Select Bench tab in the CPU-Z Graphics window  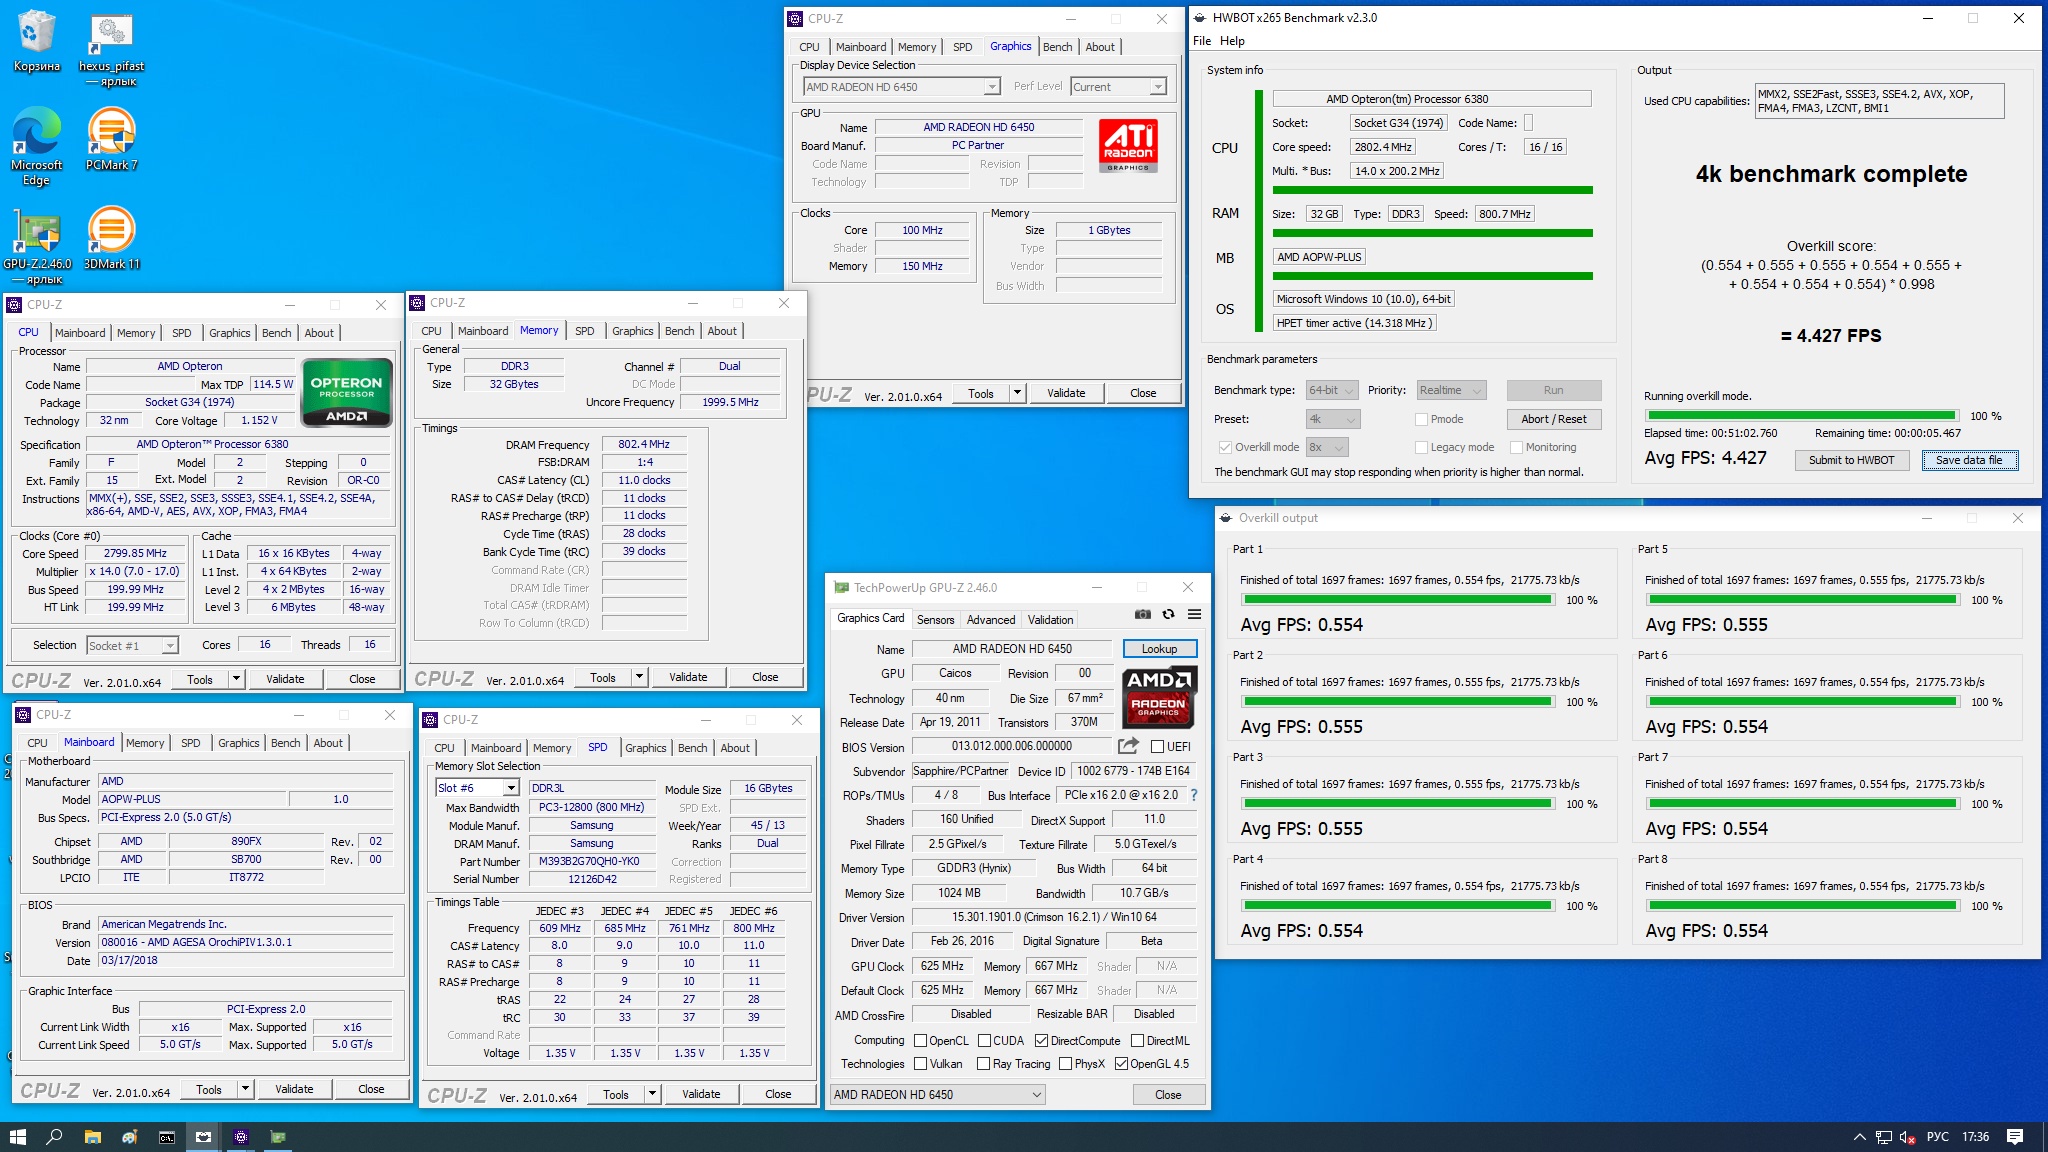tap(1057, 47)
